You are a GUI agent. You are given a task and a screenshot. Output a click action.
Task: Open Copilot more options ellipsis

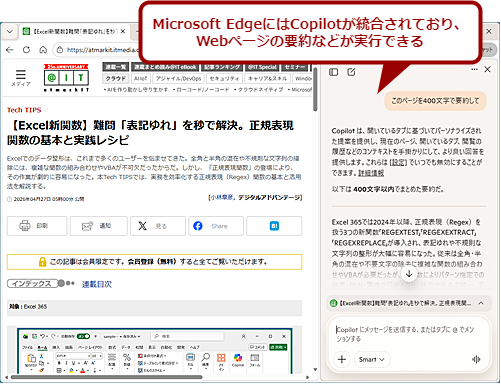point(474,69)
